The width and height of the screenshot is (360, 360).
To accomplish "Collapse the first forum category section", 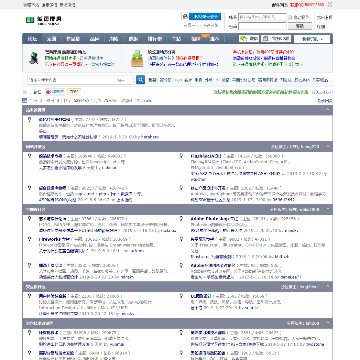I will point(328,109).
